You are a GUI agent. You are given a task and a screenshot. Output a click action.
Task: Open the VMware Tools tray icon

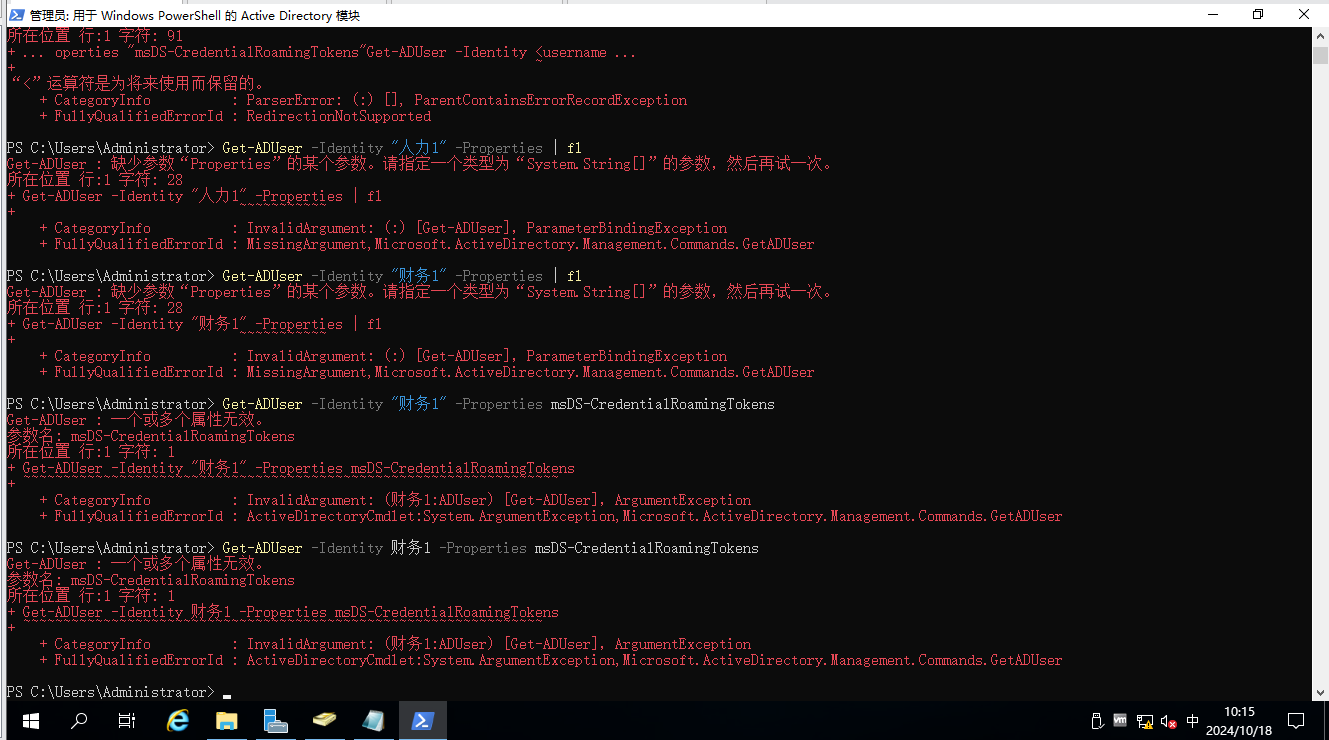point(1120,720)
